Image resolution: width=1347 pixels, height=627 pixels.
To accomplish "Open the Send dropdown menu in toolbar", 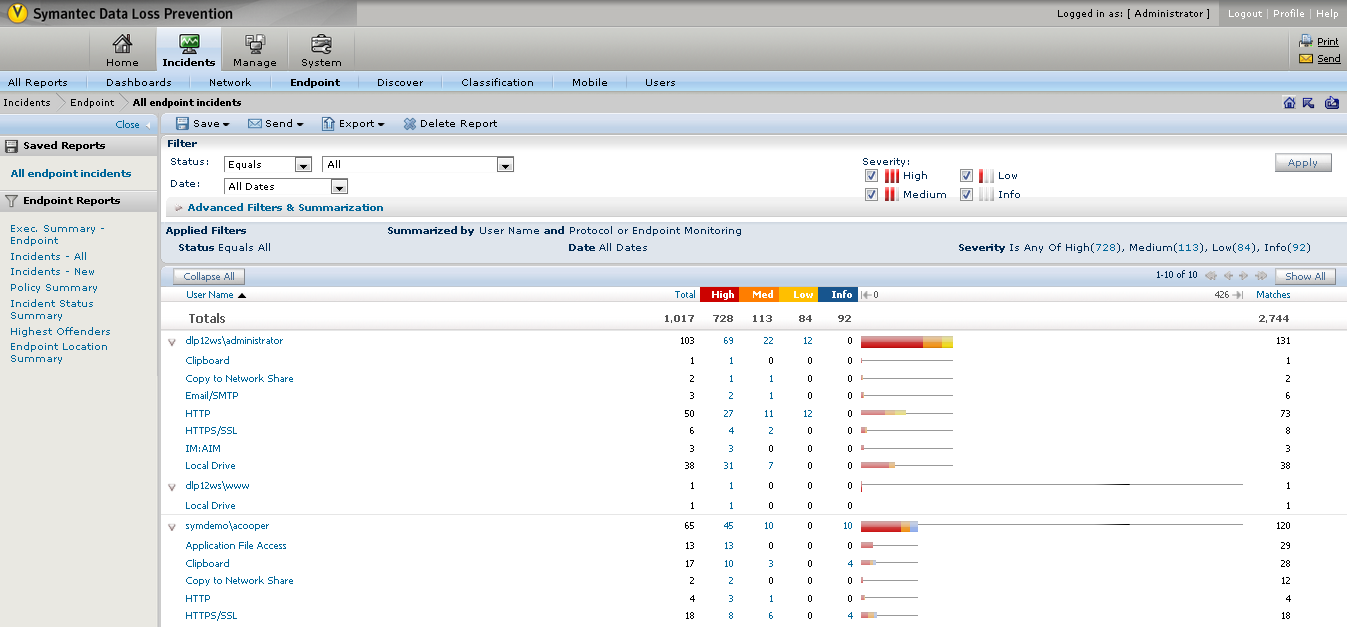I will 276,124.
